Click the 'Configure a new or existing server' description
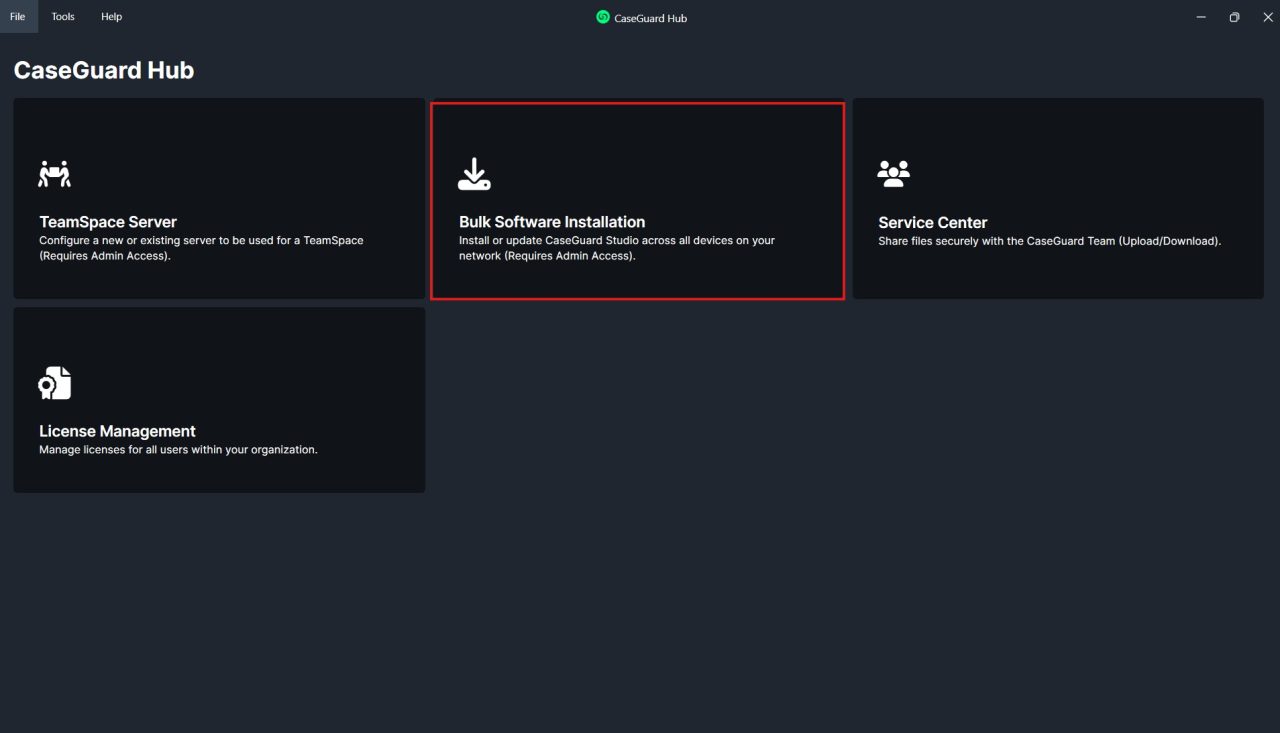This screenshot has height=733, width=1280. point(201,248)
